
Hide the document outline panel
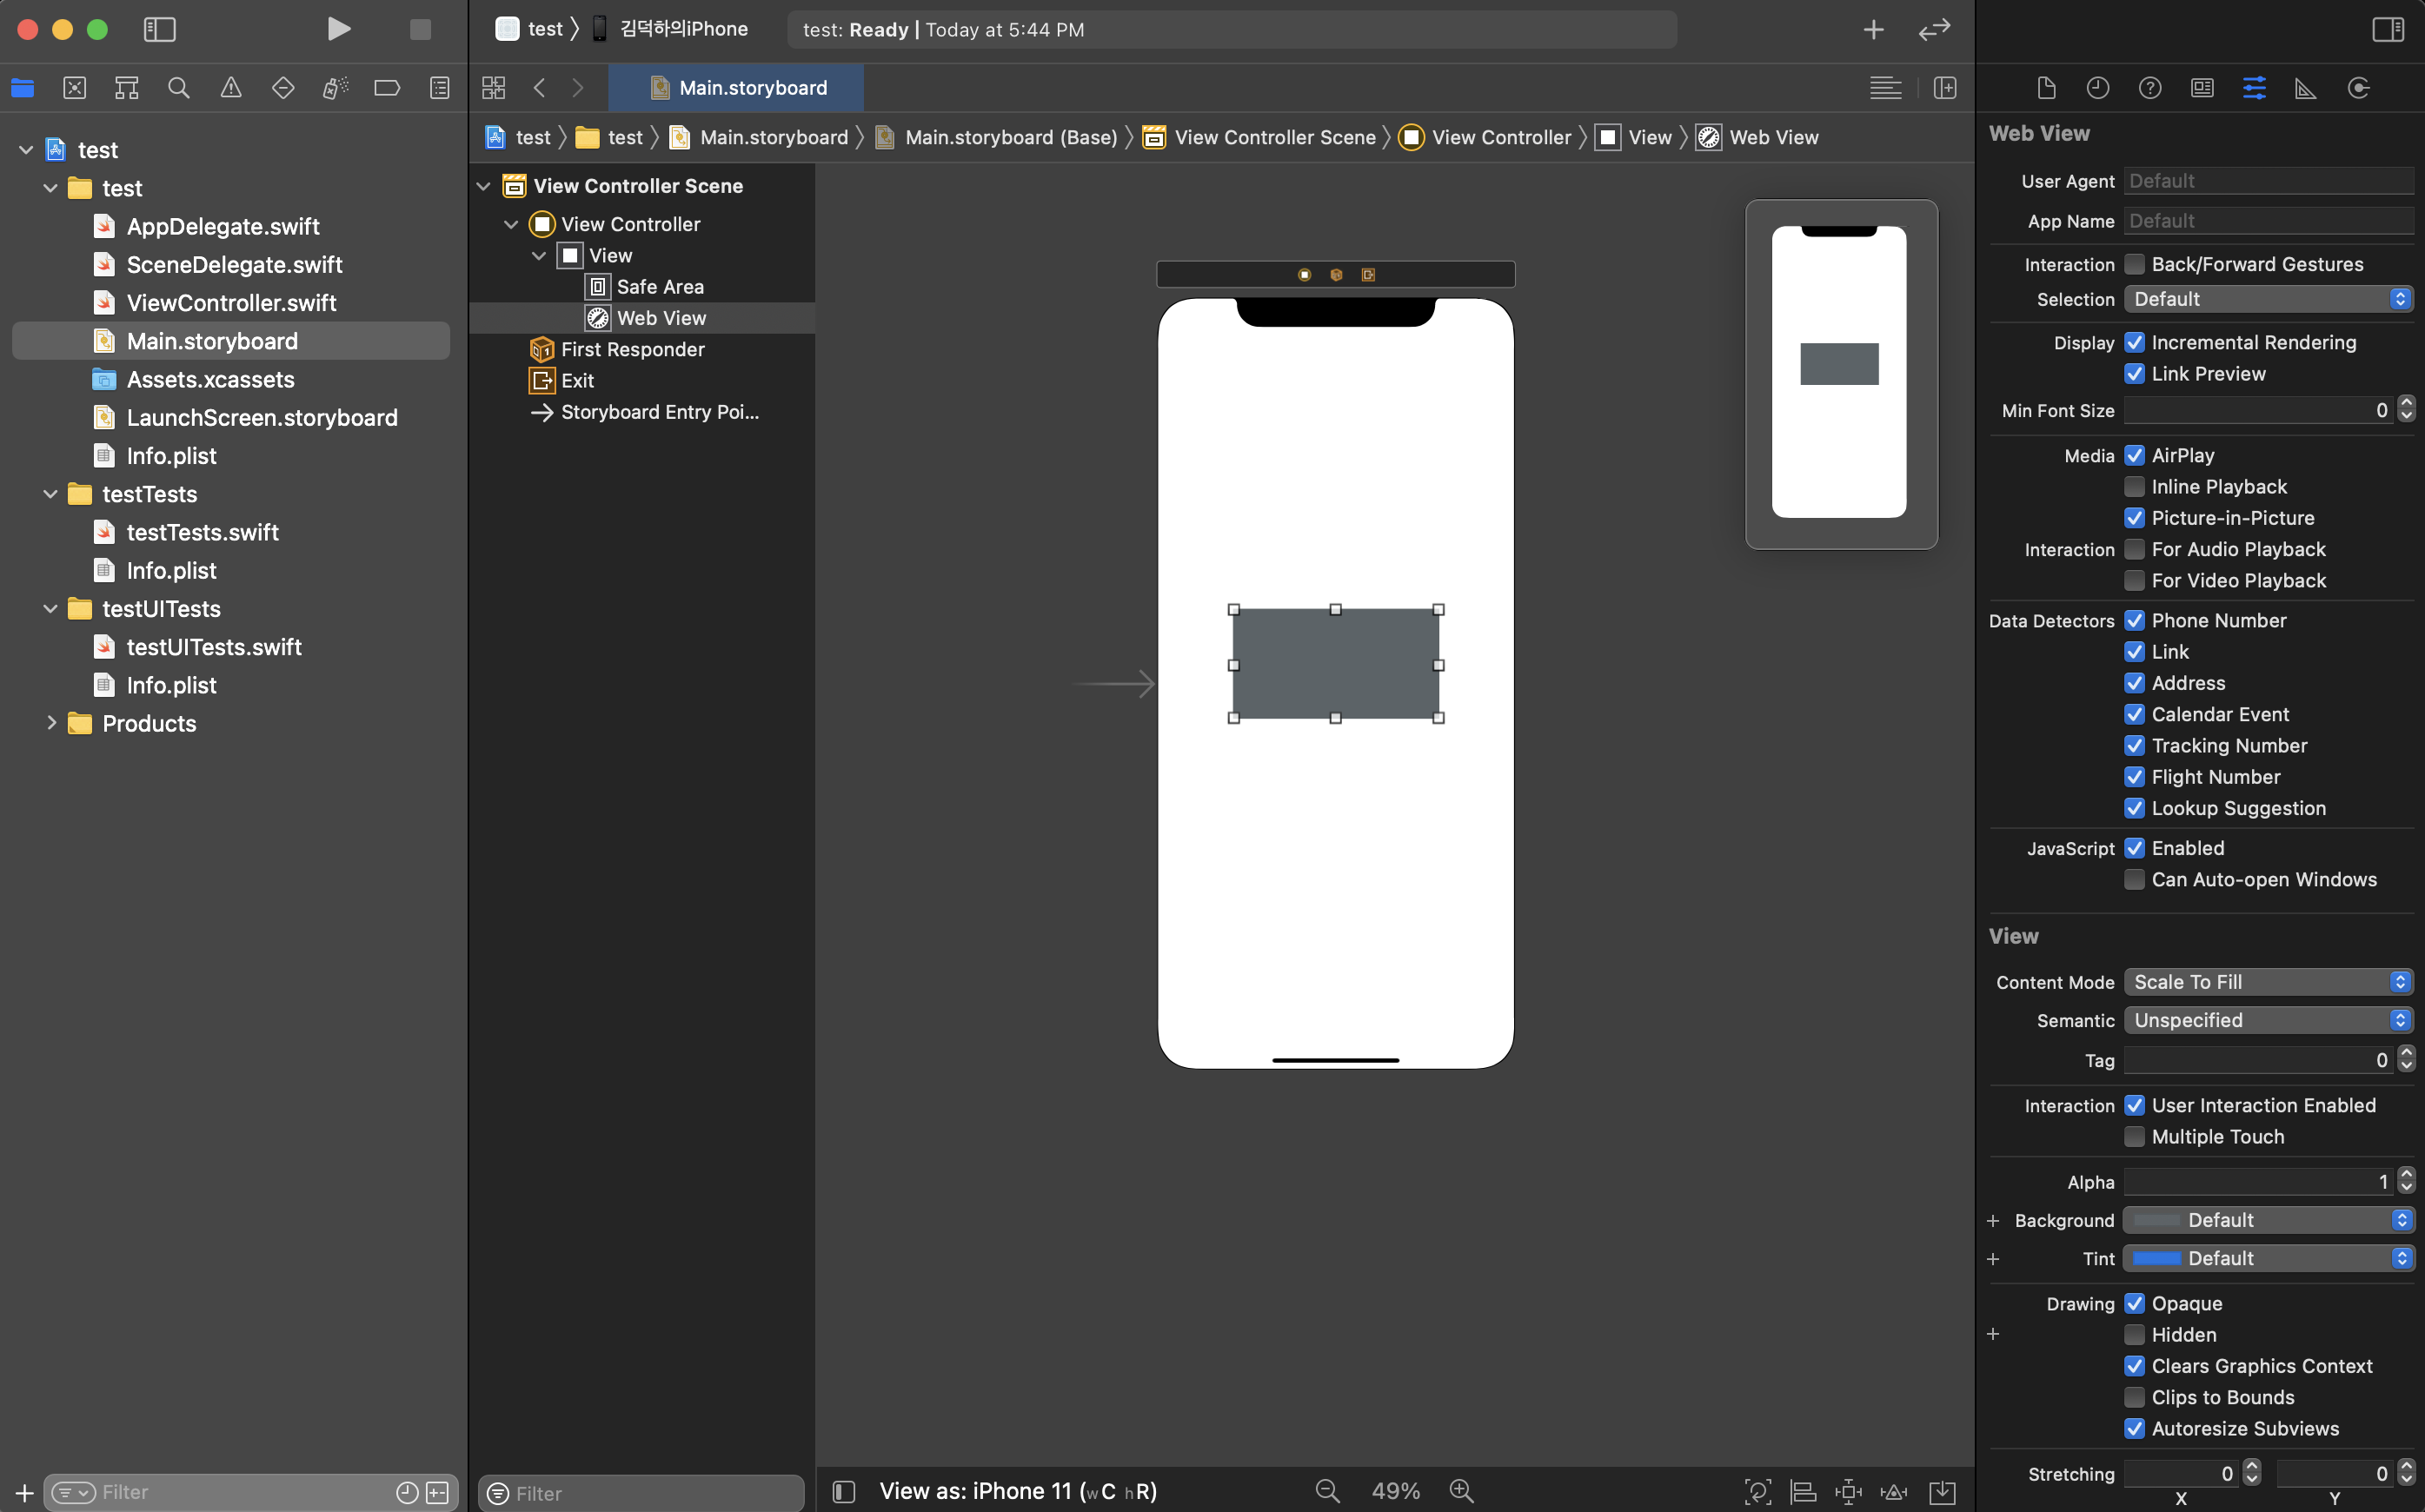pyautogui.click(x=844, y=1492)
